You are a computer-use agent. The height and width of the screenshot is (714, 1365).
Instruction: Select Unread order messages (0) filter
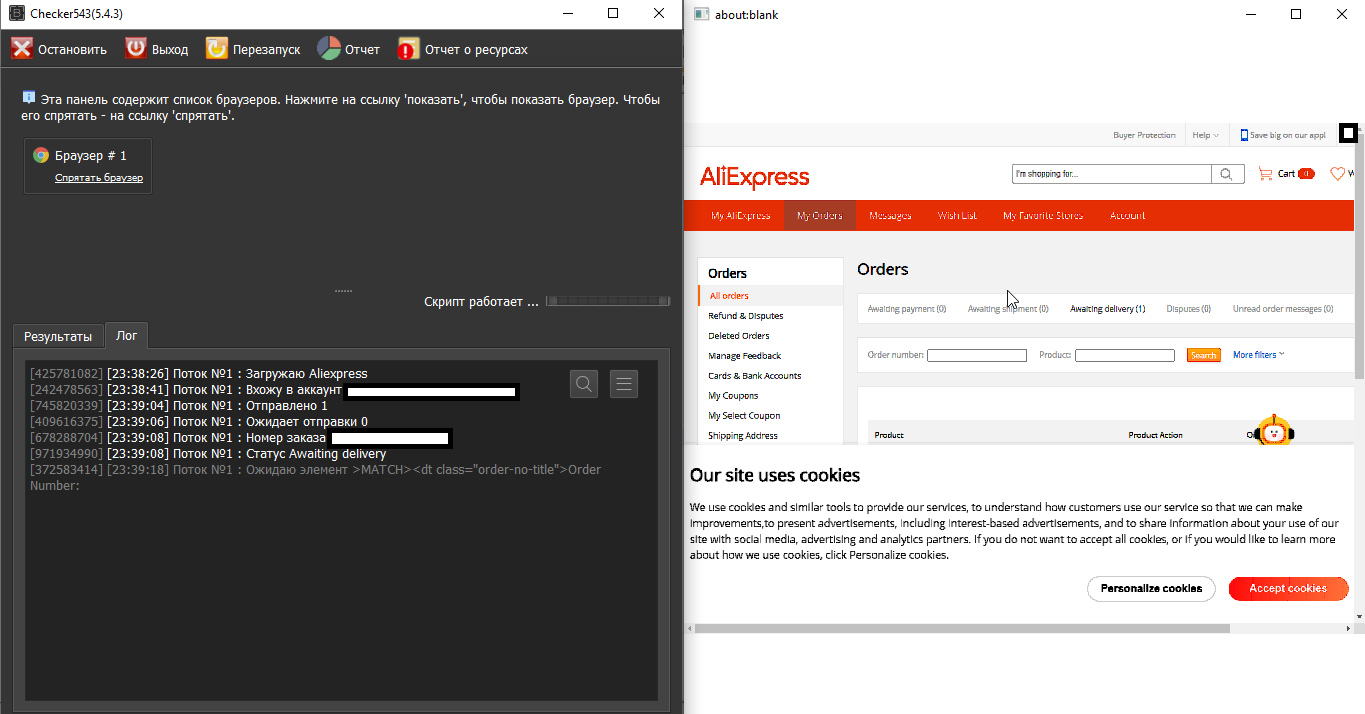coord(1283,309)
